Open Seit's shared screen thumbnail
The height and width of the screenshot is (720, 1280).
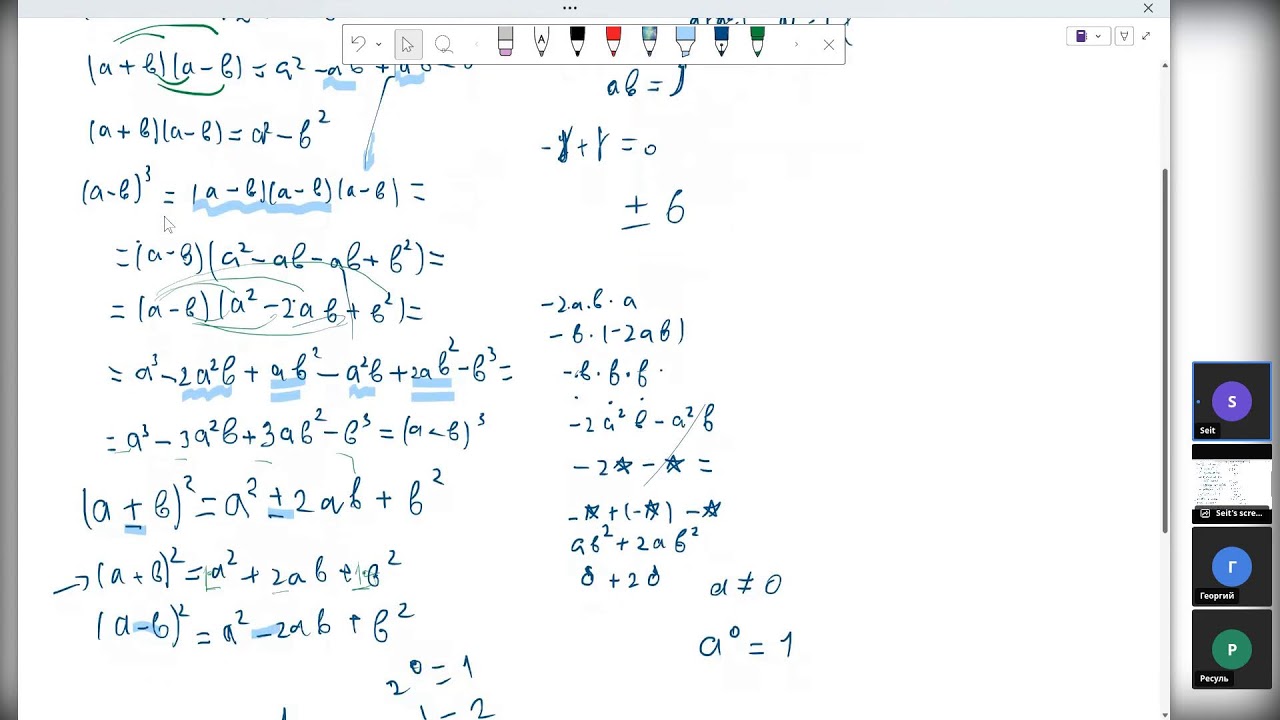pyautogui.click(x=1232, y=484)
